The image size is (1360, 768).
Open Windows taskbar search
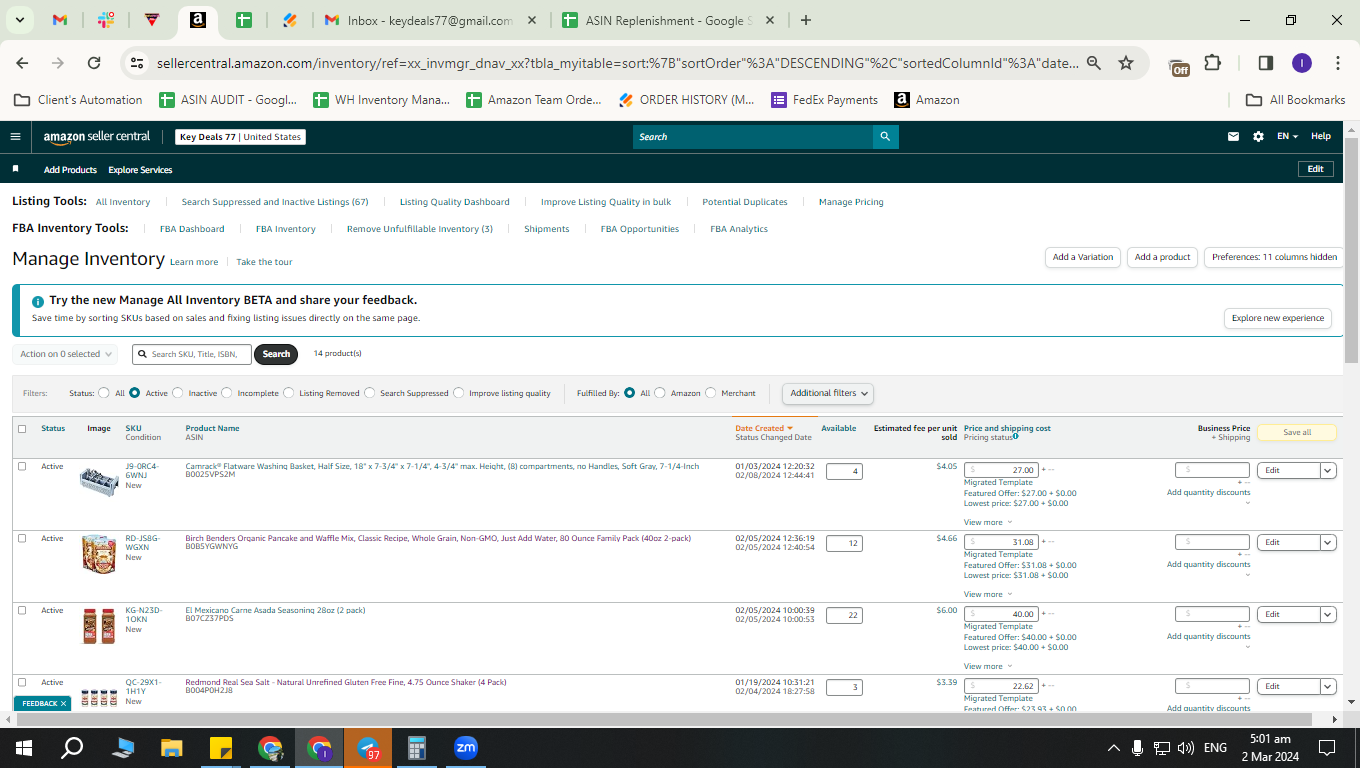pos(72,748)
